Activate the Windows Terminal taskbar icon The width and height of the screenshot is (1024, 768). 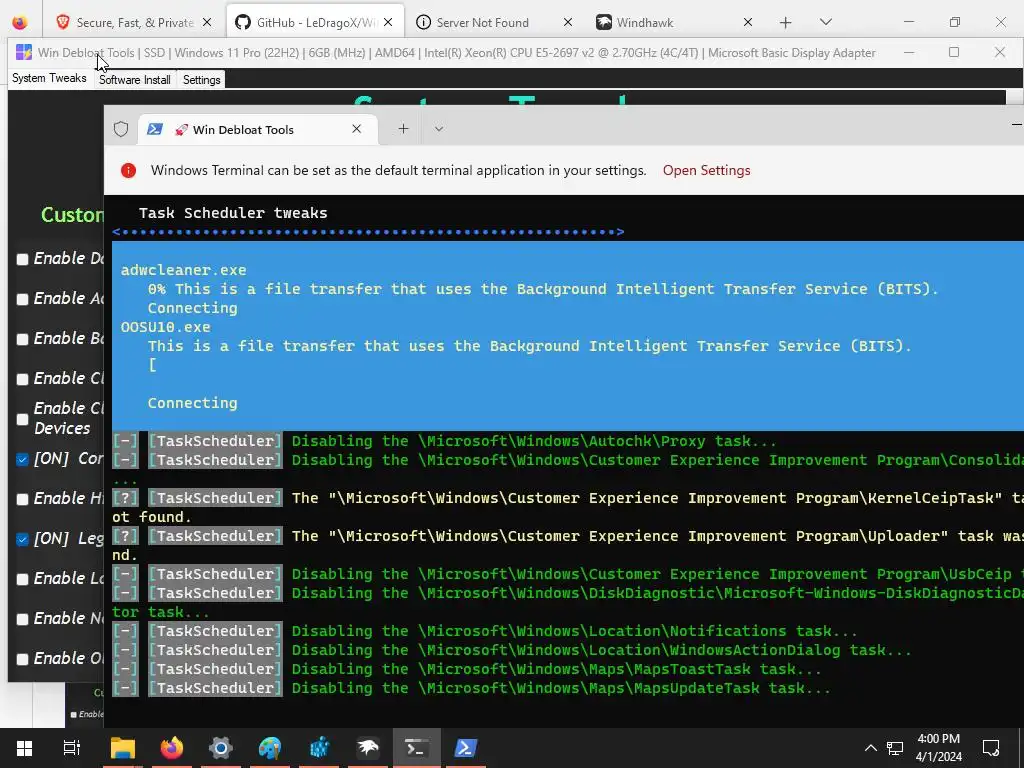click(x=417, y=748)
